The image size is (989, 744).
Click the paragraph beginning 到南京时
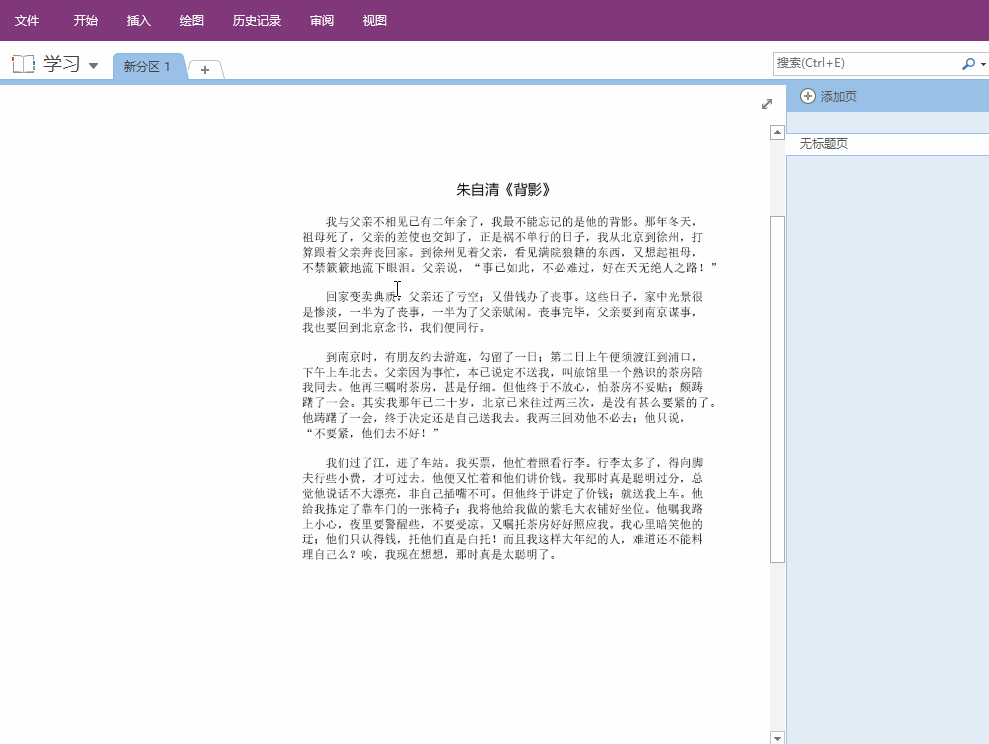[510, 395]
